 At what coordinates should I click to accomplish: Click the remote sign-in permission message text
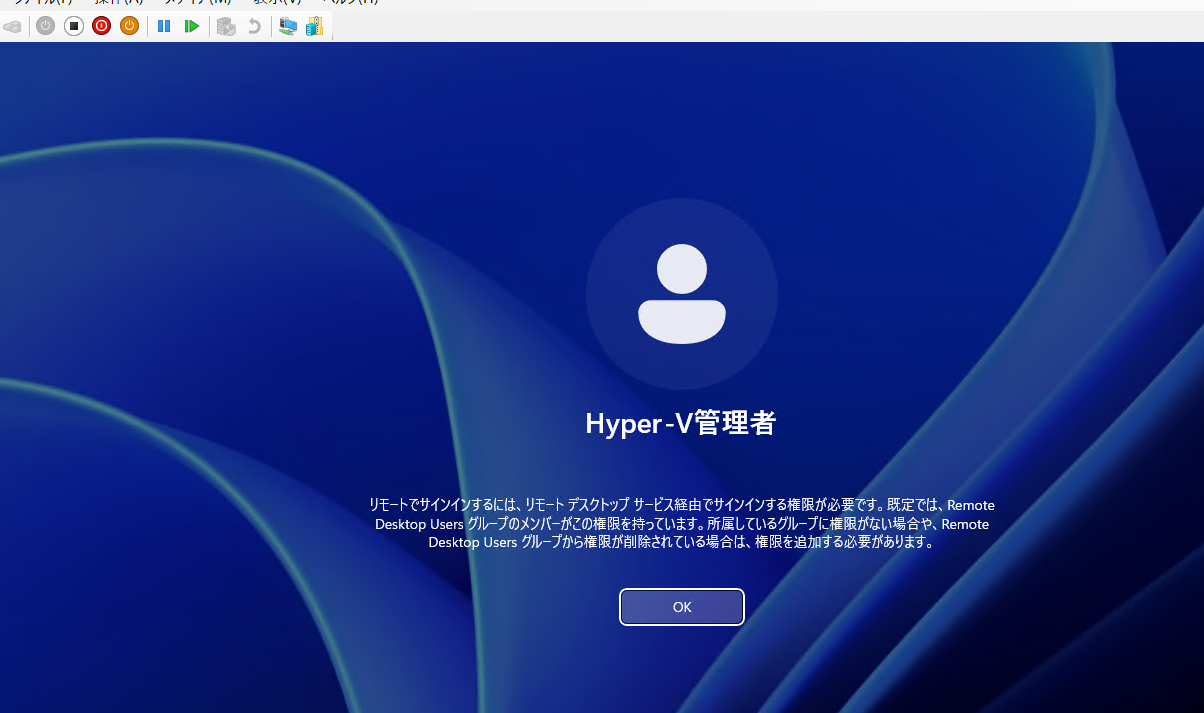point(682,524)
